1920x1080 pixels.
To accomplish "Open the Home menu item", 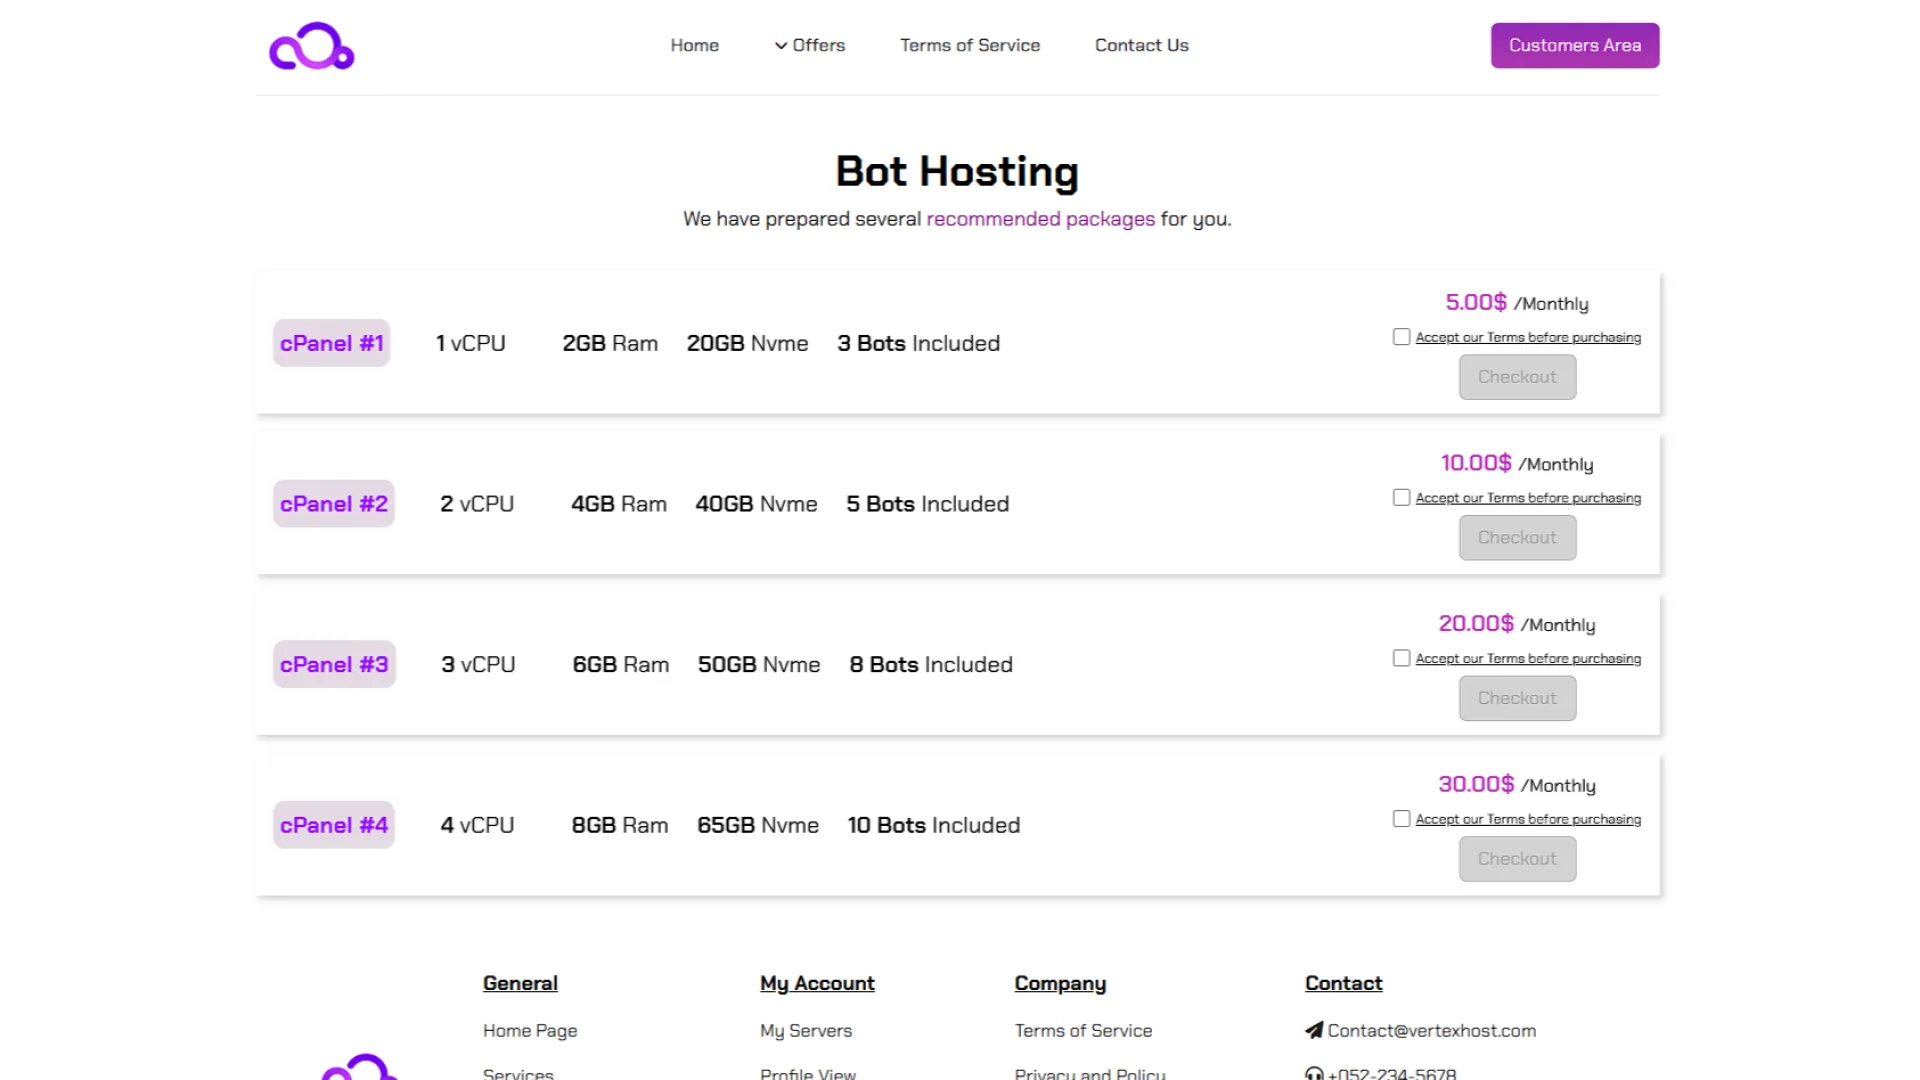I will click(x=694, y=45).
